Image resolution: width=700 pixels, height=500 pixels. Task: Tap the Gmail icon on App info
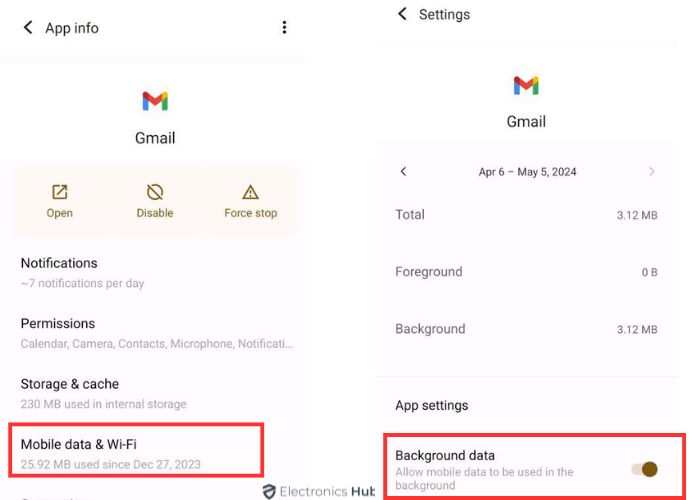(155, 101)
